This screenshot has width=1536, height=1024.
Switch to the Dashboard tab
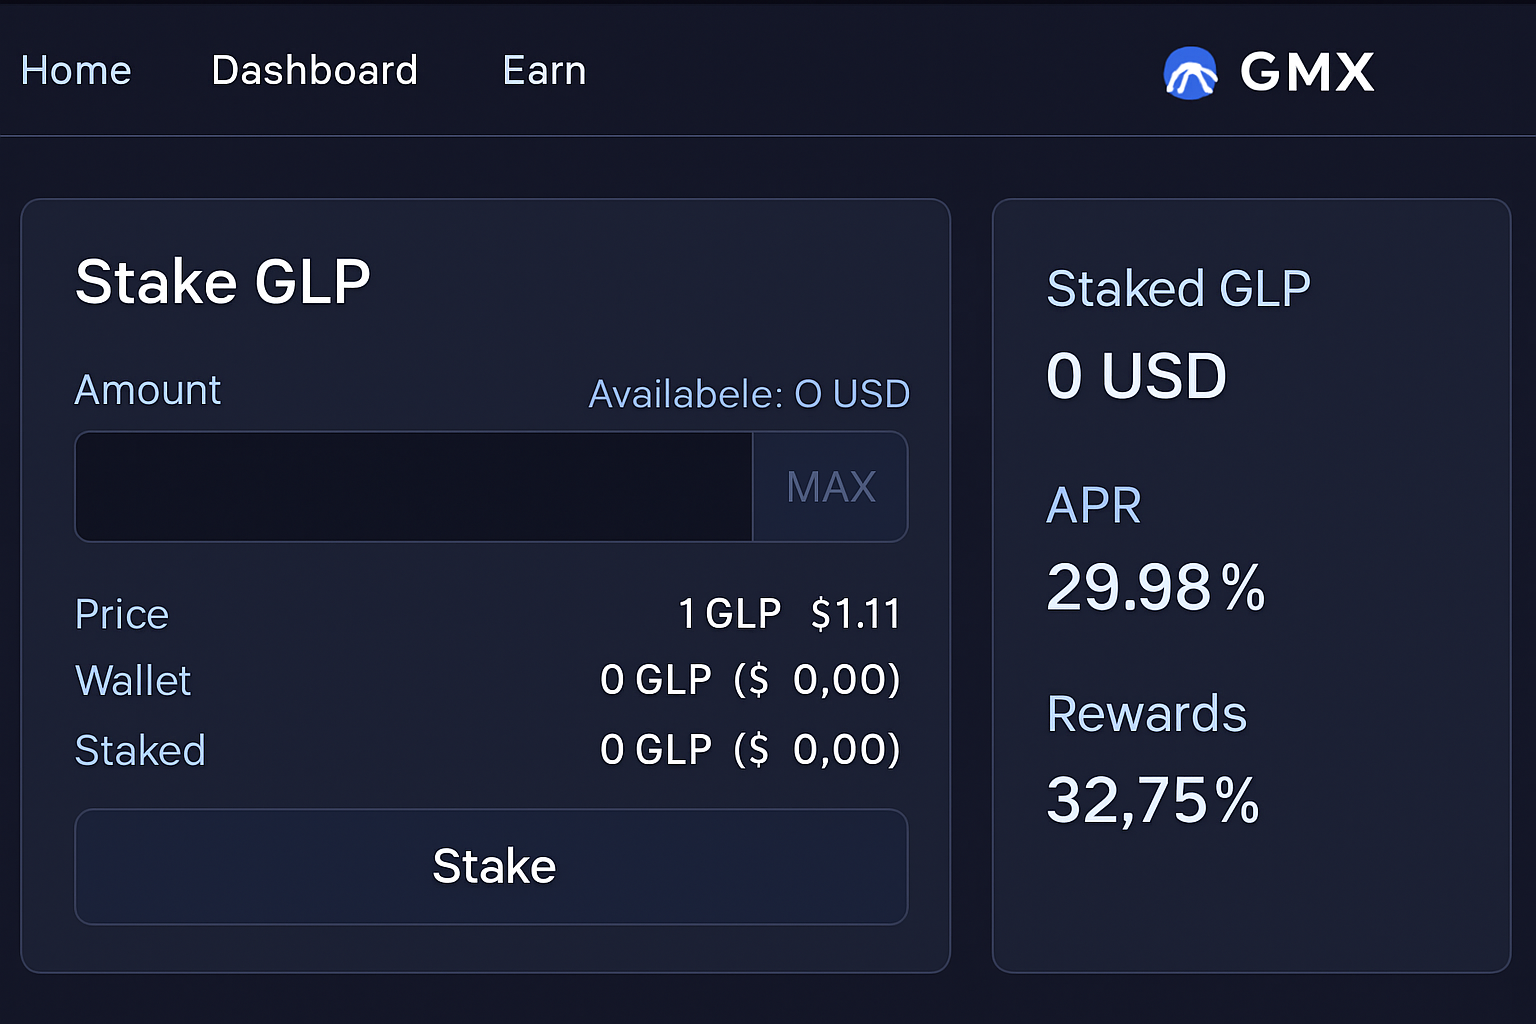click(314, 71)
